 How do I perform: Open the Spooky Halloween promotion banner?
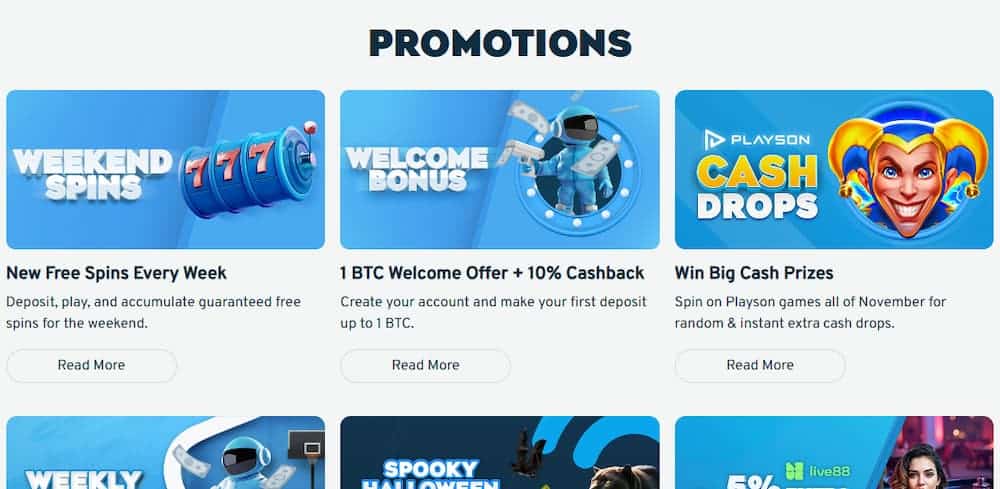499,453
